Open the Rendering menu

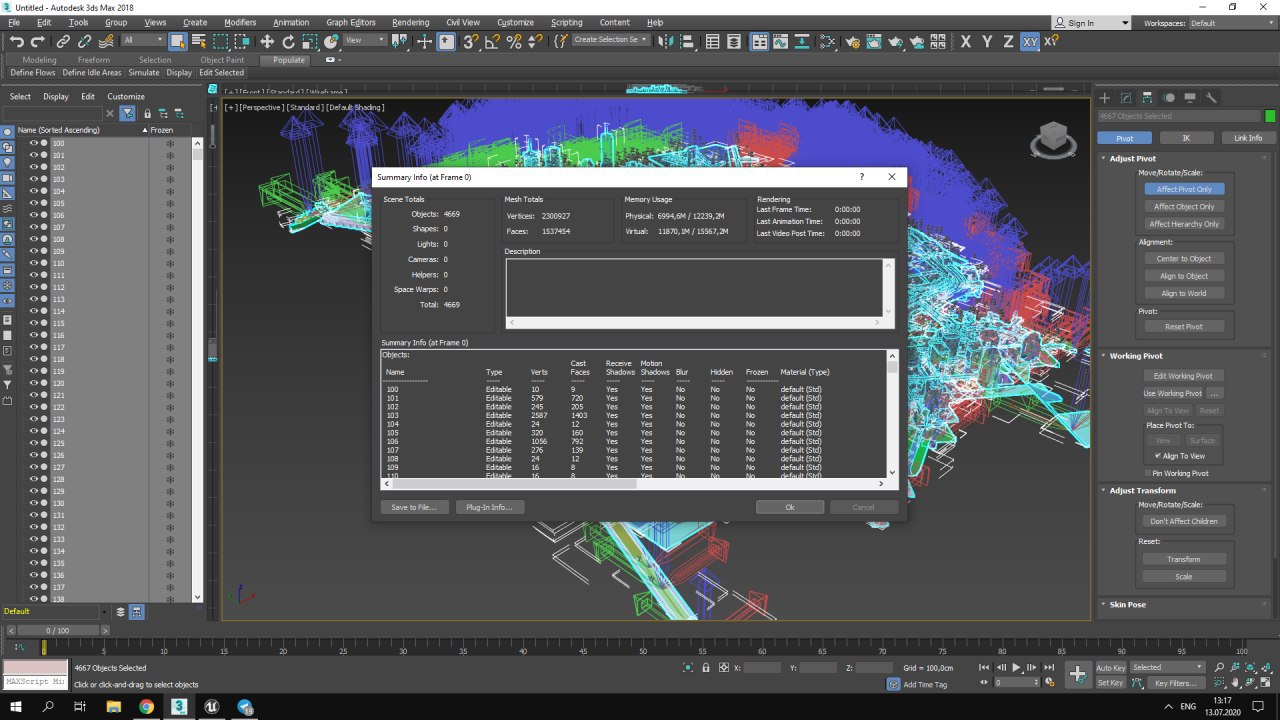pyautogui.click(x=411, y=22)
